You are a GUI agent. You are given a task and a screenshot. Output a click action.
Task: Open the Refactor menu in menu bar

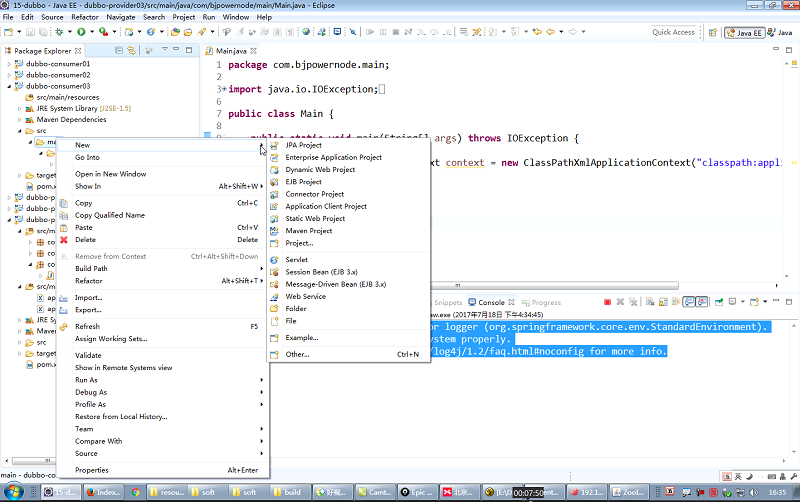pos(85,17)
